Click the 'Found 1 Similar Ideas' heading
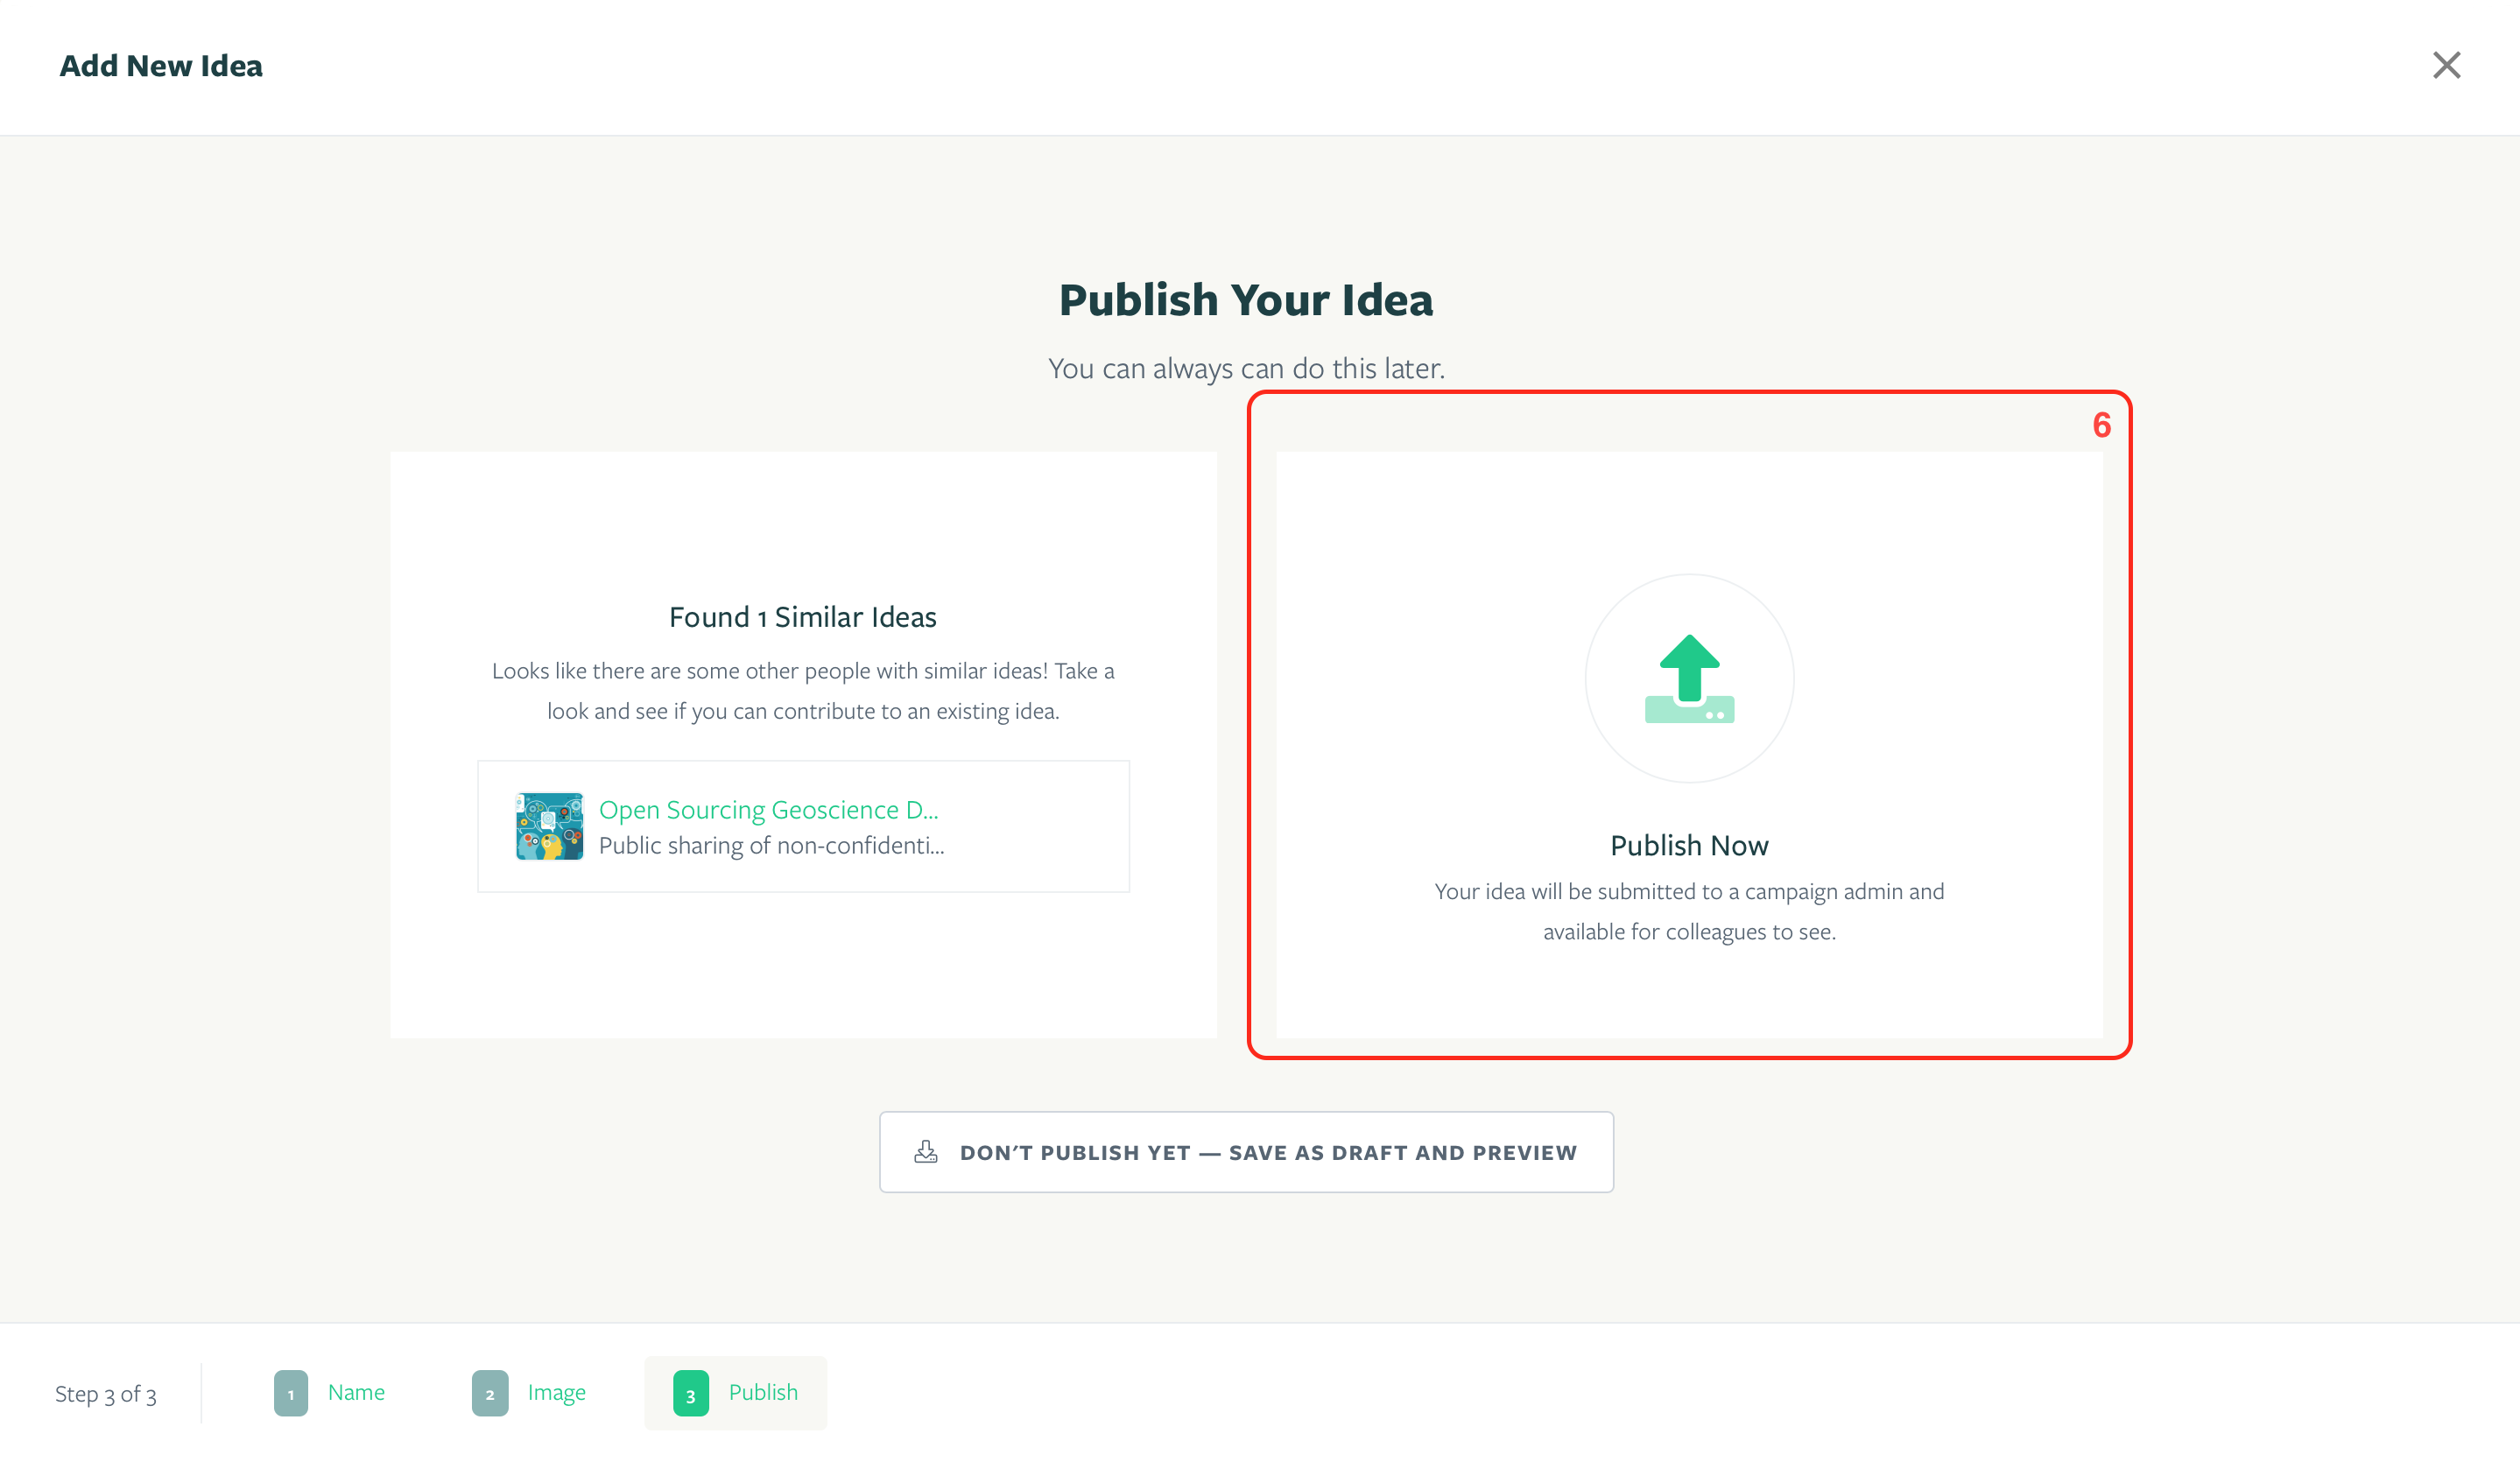The image size is (2520, 1462). [x=803, y=617]
